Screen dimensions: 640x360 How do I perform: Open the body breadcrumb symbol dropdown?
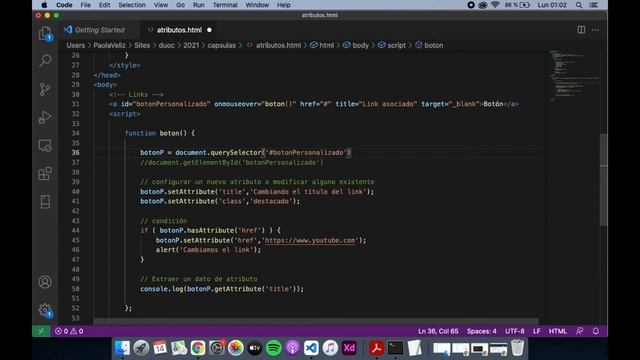click(x=356, y=45)
